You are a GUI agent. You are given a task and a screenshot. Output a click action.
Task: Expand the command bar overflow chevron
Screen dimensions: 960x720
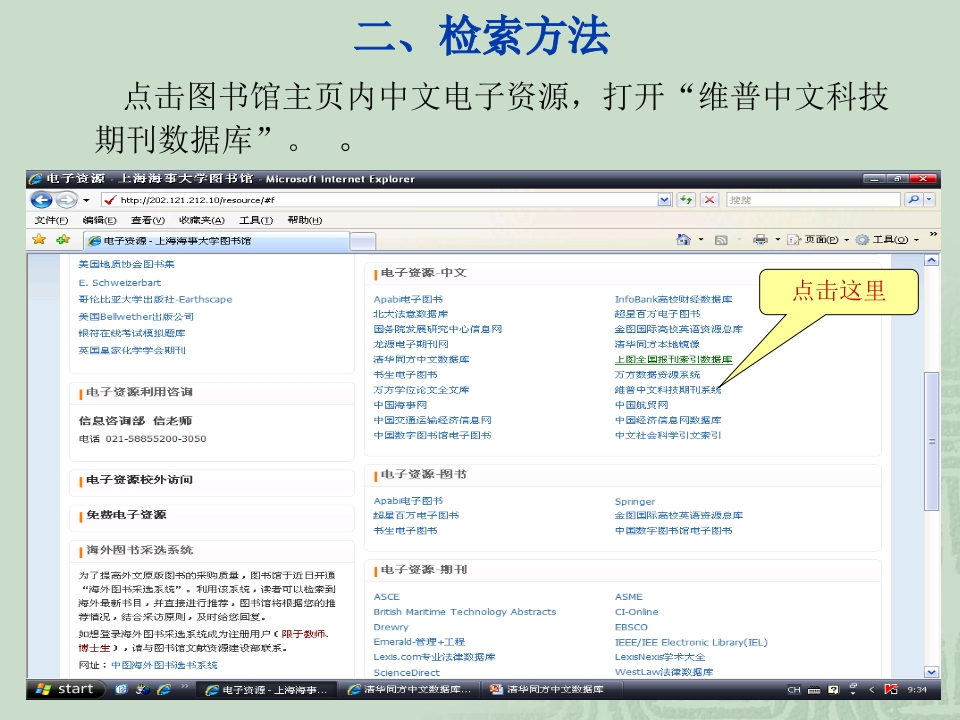click(x=933, y=234)
